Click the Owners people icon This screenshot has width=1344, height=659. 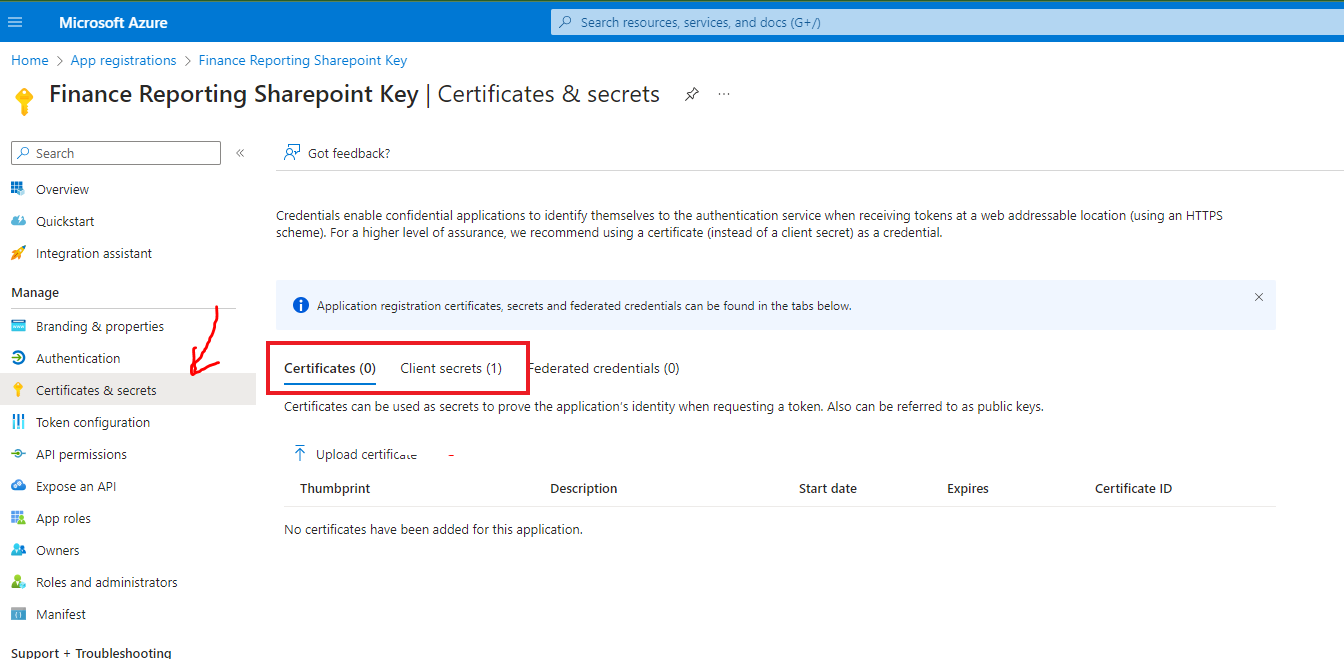pyautogui.click(x=18, y=550)
